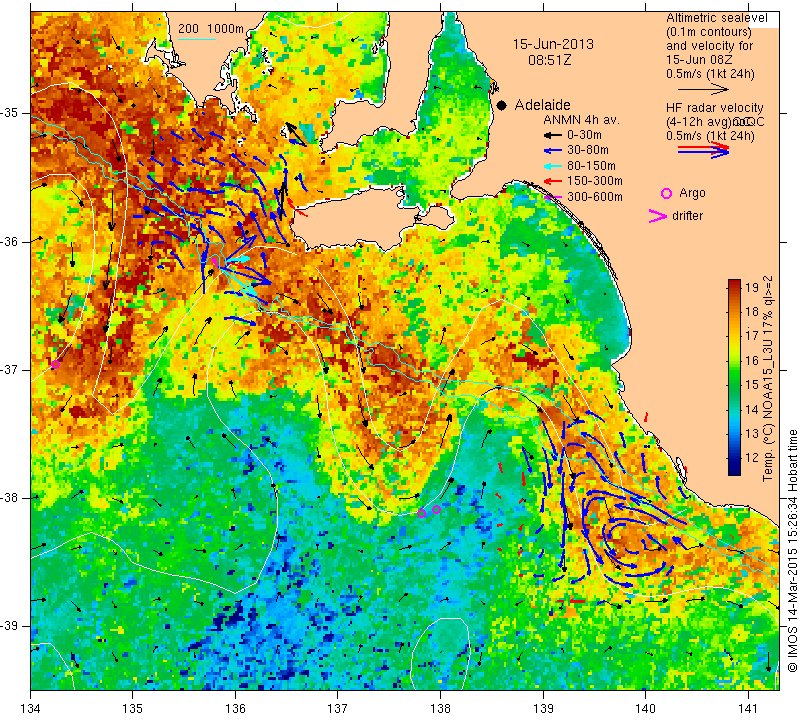The height and width of the screenshot is (720, 800).
Task: Click the red 150-300m legend arrow
Action: (x=552, y=181)
